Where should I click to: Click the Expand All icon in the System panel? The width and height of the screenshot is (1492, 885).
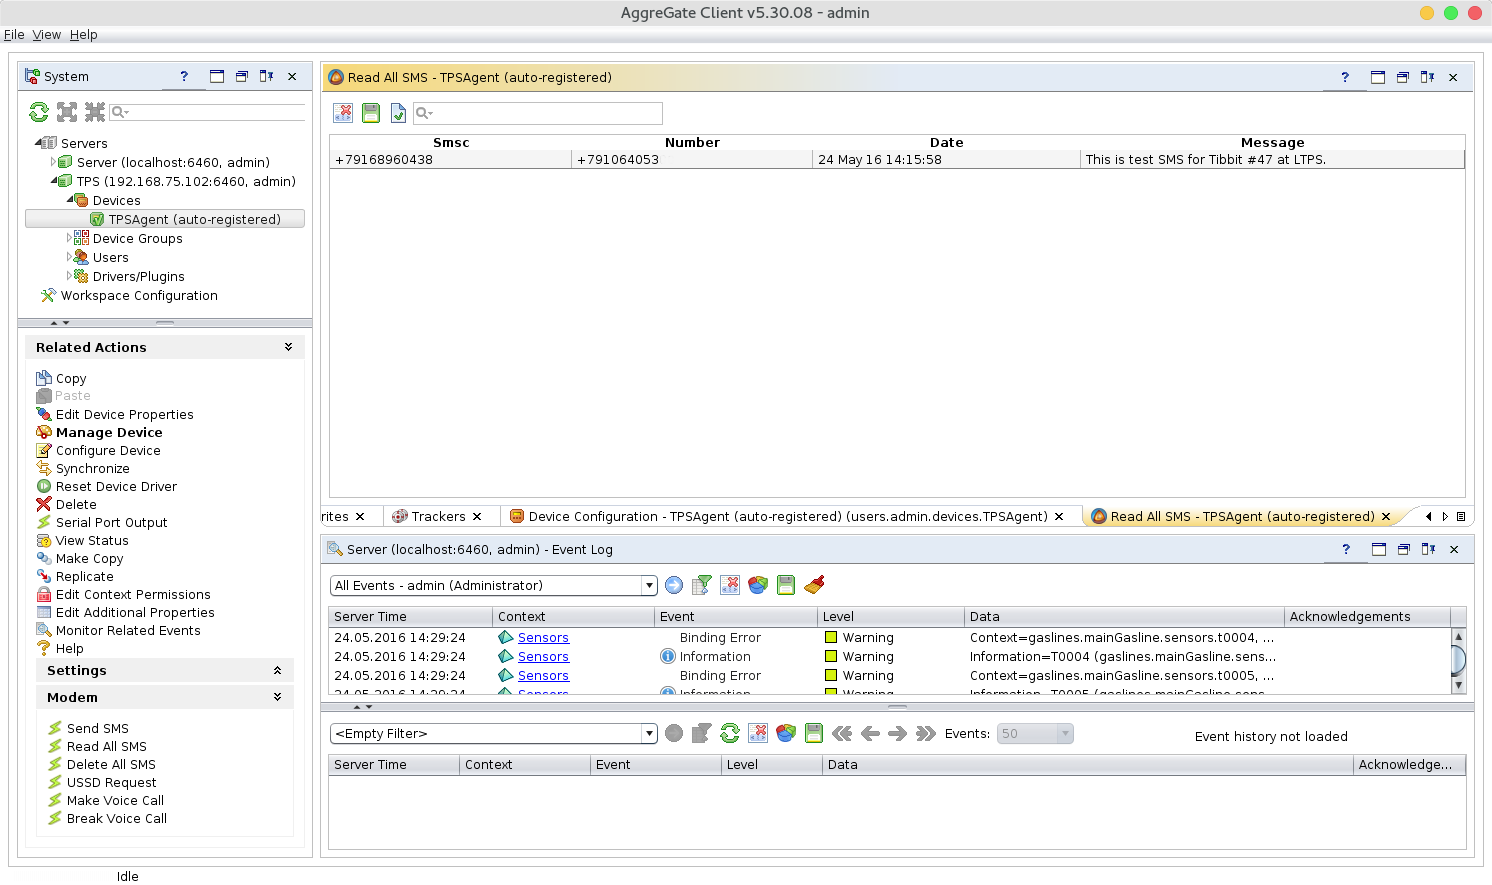click(67, 112)
